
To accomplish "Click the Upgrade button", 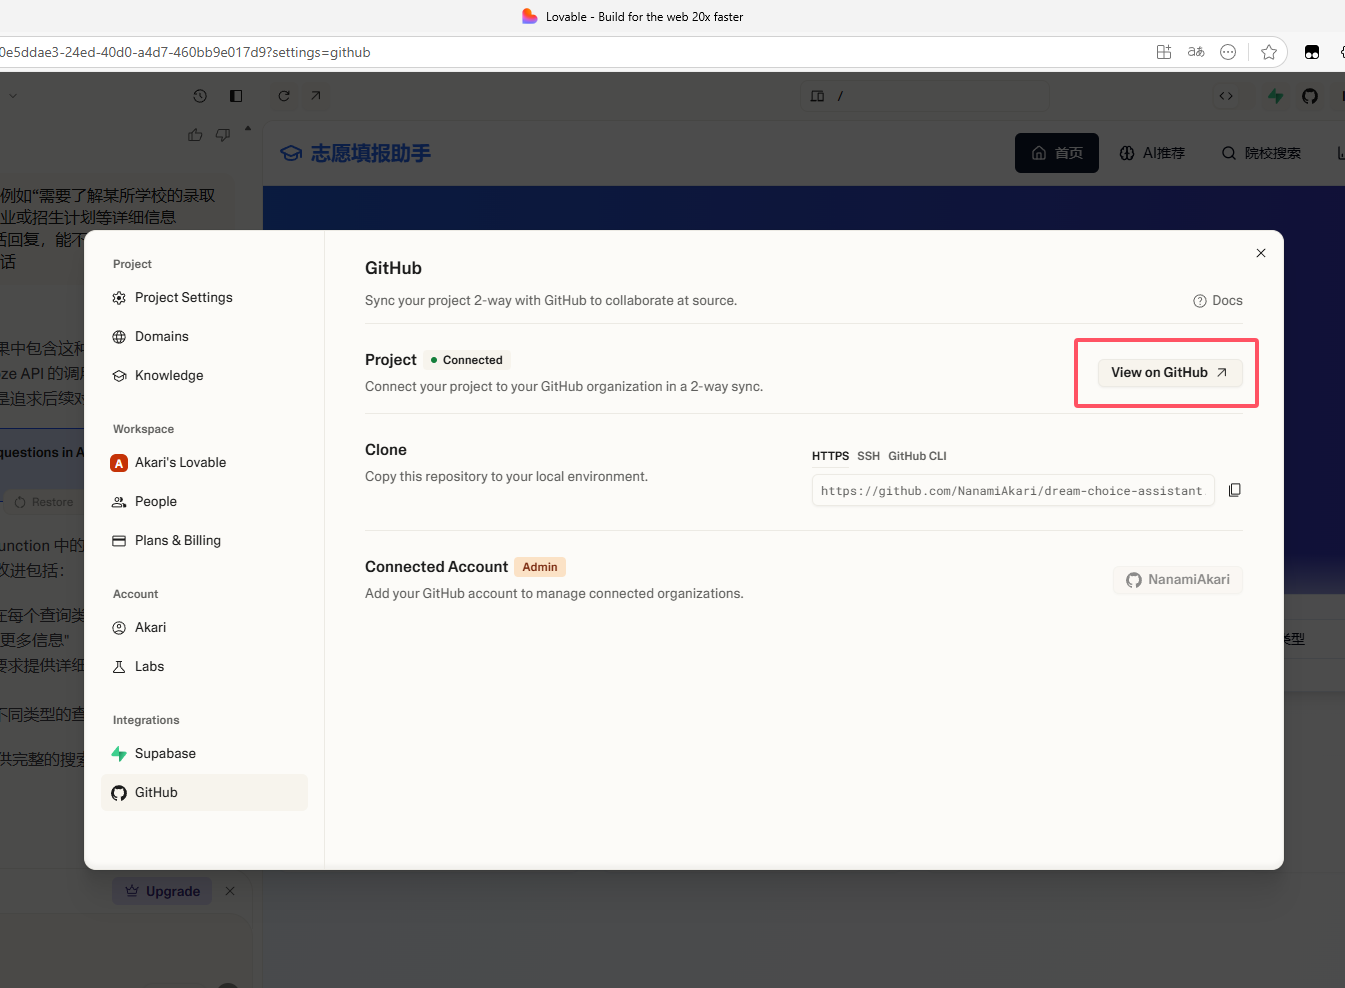I will coord(162,891).
